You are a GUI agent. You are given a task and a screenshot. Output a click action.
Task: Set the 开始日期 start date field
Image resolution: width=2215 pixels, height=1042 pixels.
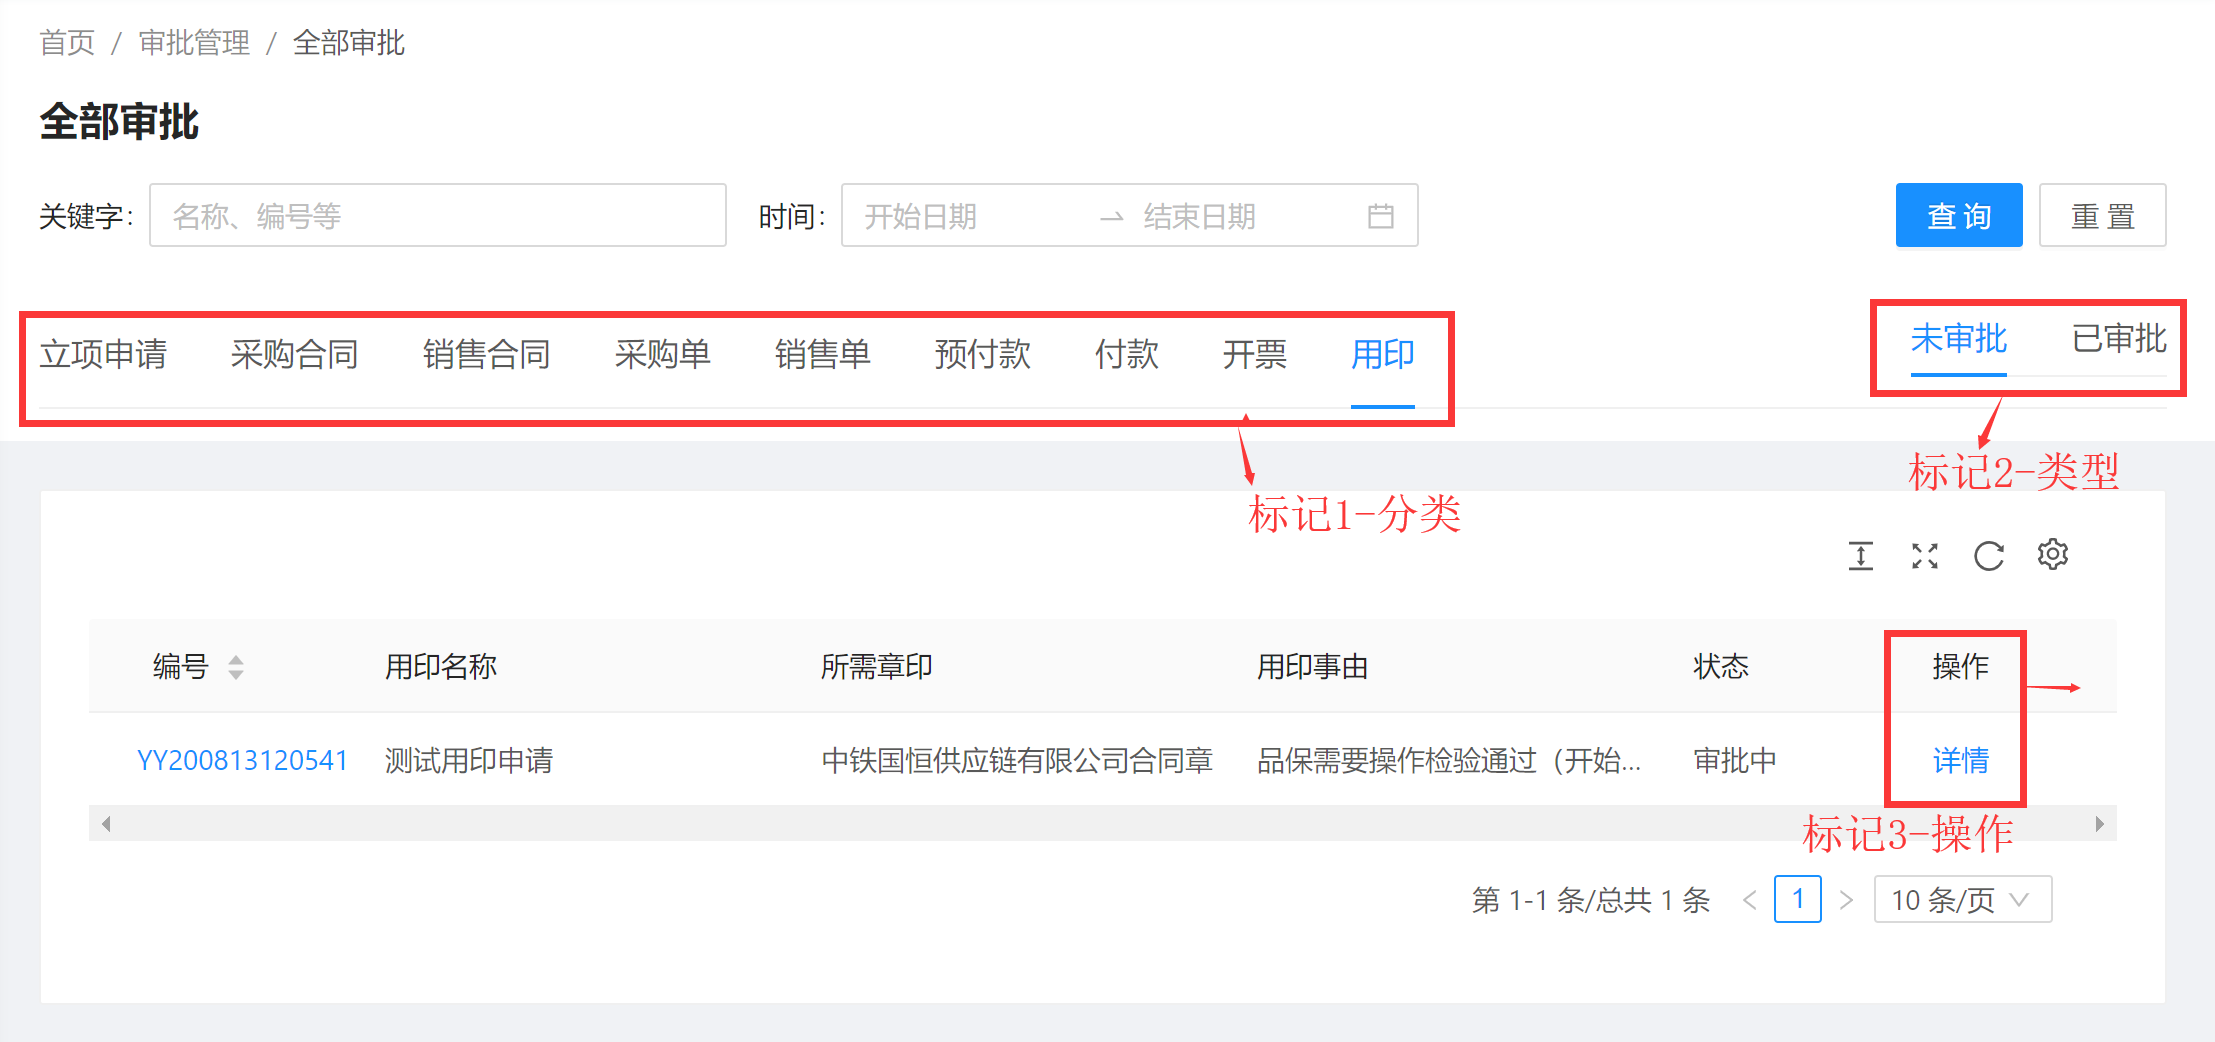click(920, 216)
